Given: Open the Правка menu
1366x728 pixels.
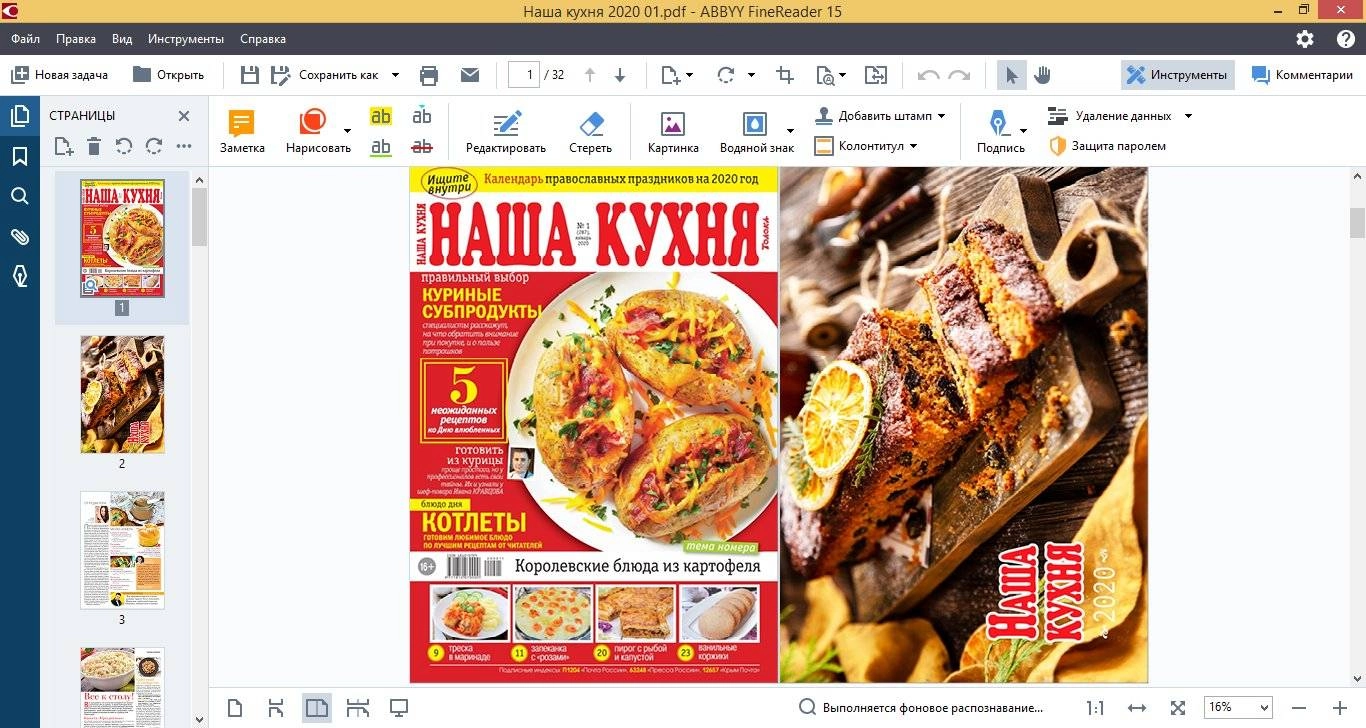Looking at the screenshot, I should coord(76,39).
